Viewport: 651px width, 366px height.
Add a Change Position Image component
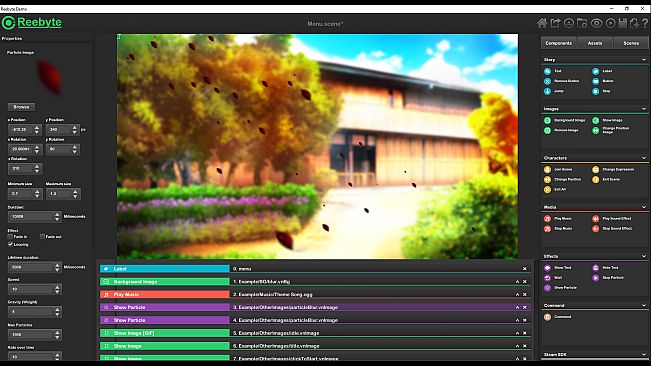pos(611,130)
